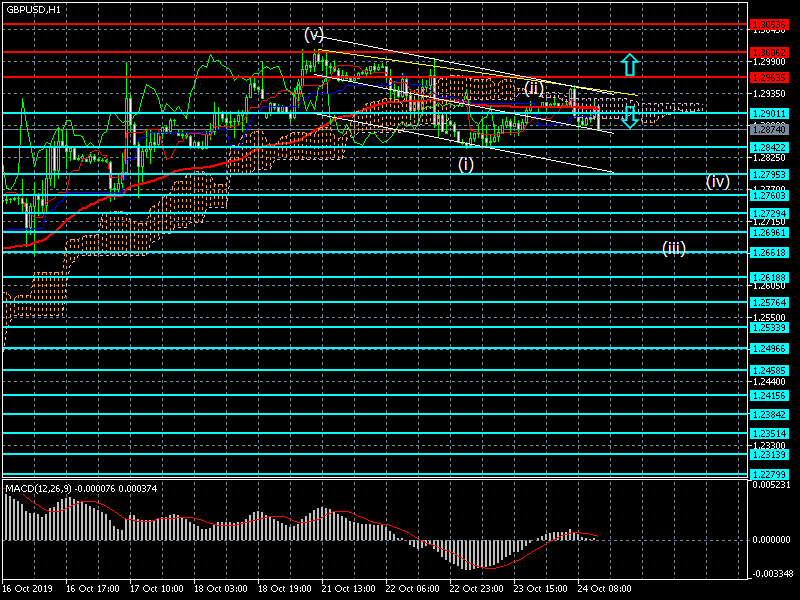Click the 17 Oct 10:00 time label
Viewport: 800px width, 600px height.
[157, 588]
